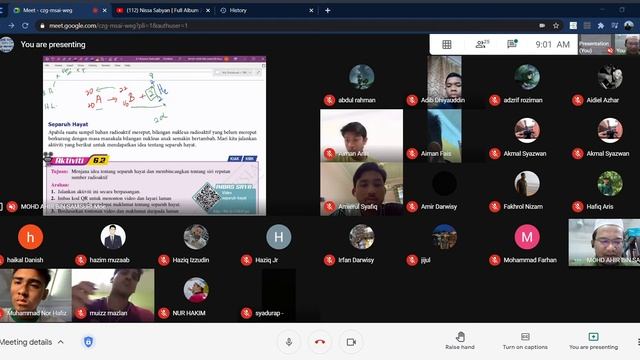Go forward in browser history
The height and width of the screenshot is (360, 640).
[11, 25]
